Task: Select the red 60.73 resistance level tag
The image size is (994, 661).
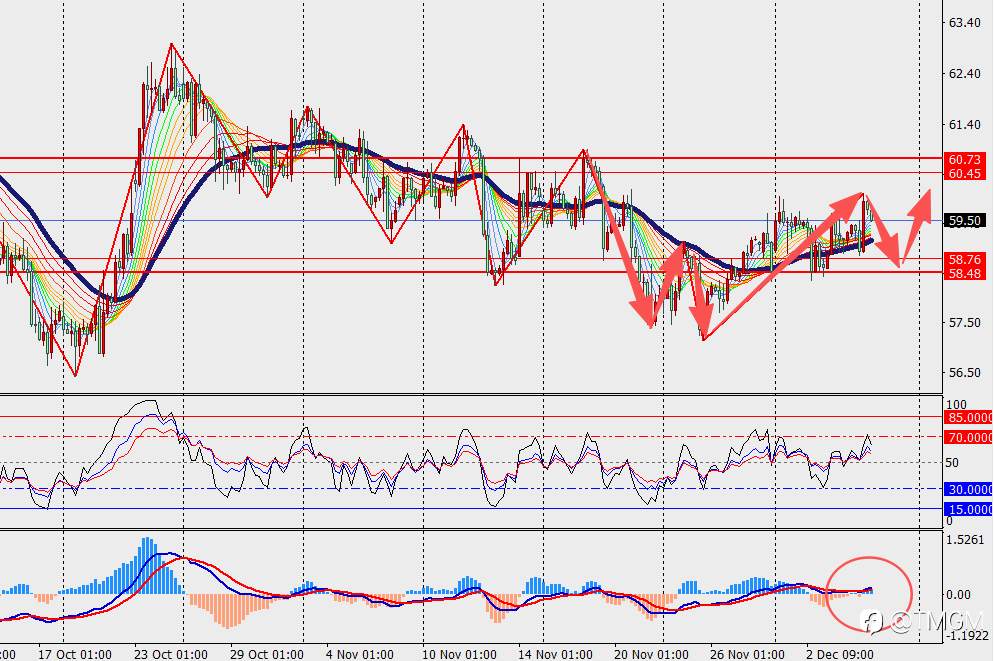Action: (x=964, y=159)
